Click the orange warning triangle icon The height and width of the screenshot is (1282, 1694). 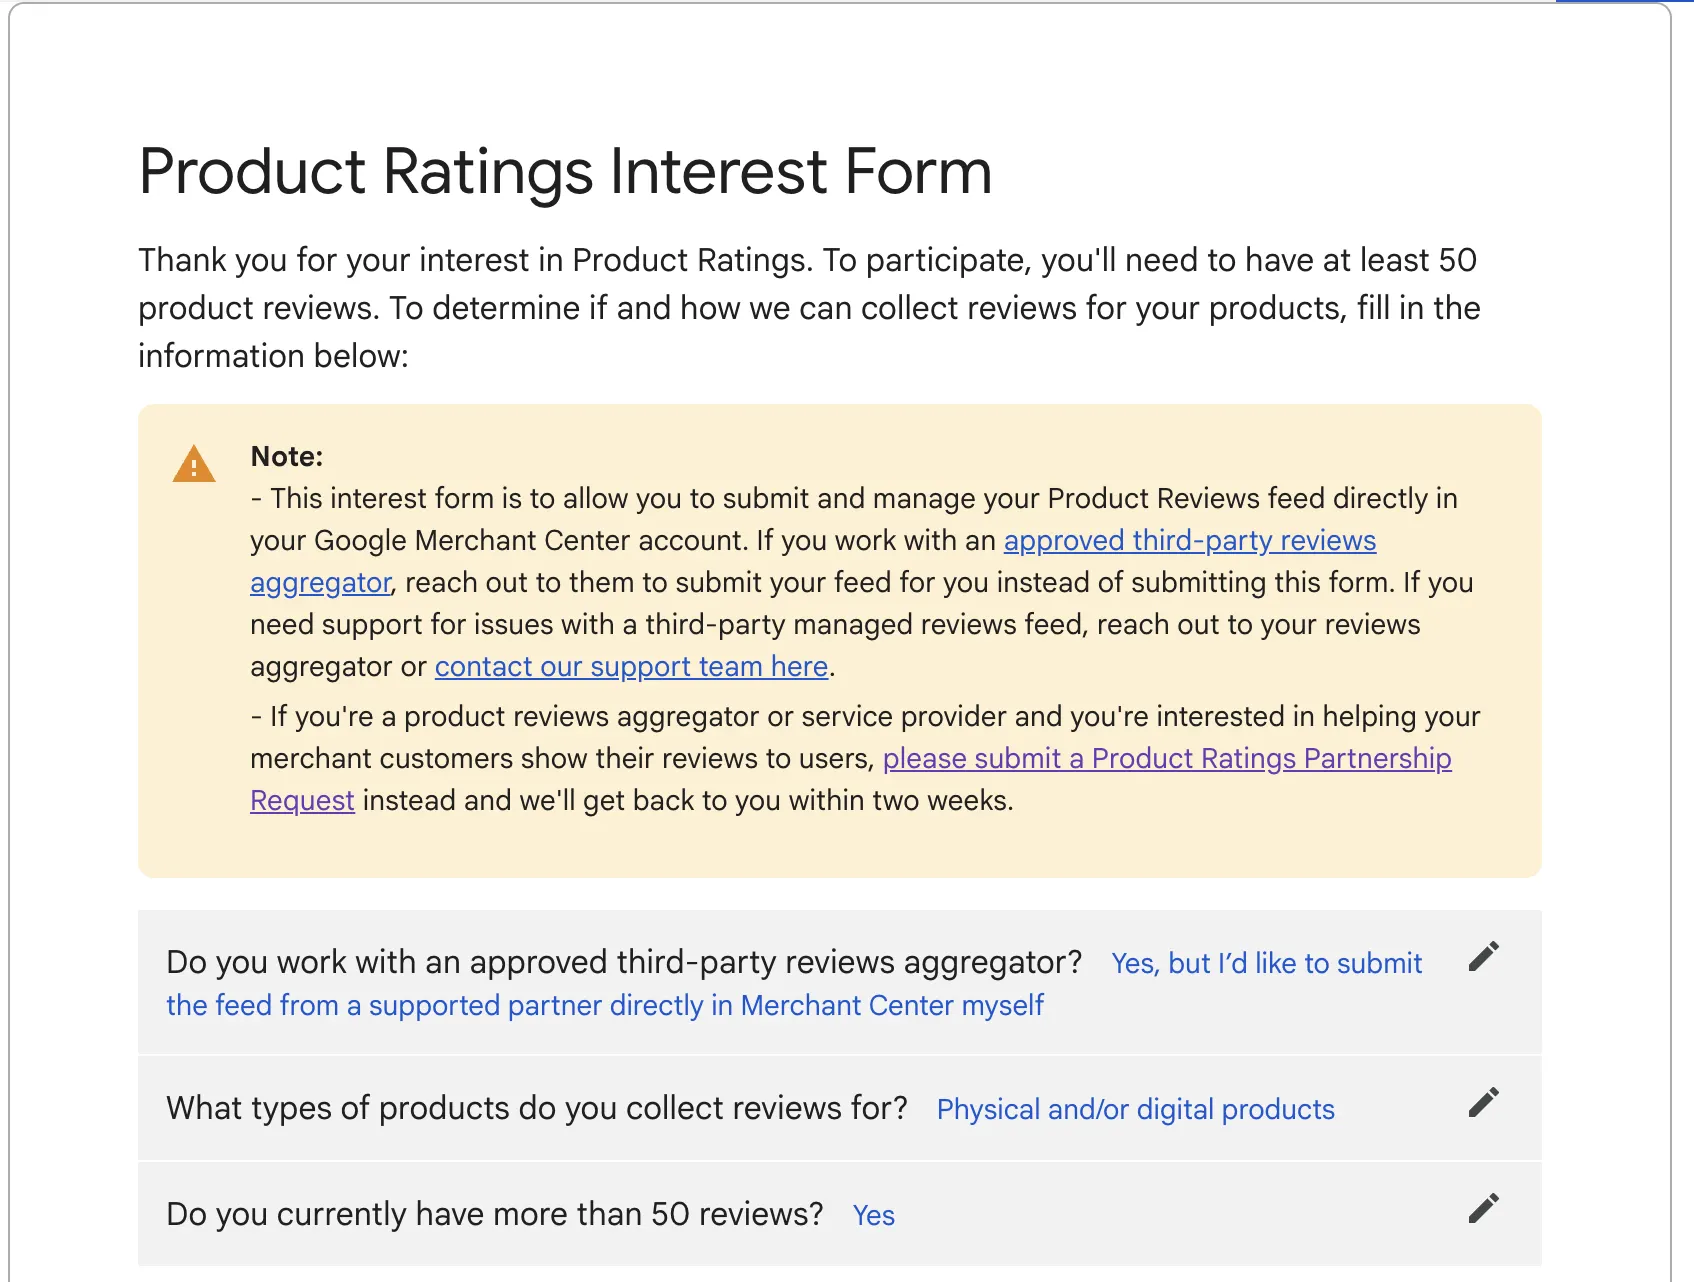click(x=194, y=465)
